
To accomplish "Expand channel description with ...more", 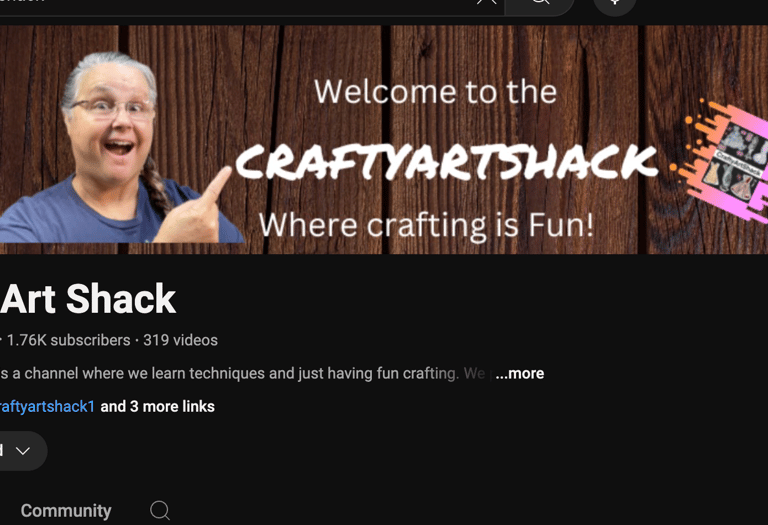I will click(x=519, y=374).
